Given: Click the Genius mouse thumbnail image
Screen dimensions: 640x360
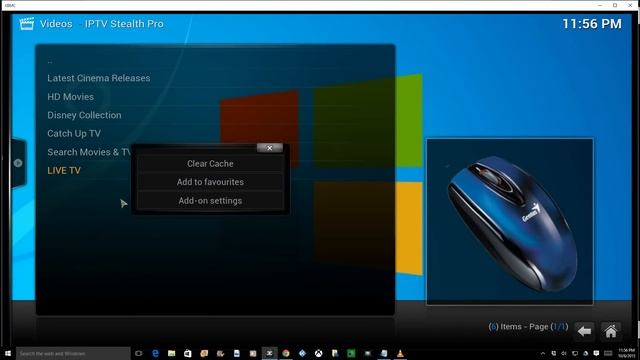Looking at the screenshot, I should (510, 222).
